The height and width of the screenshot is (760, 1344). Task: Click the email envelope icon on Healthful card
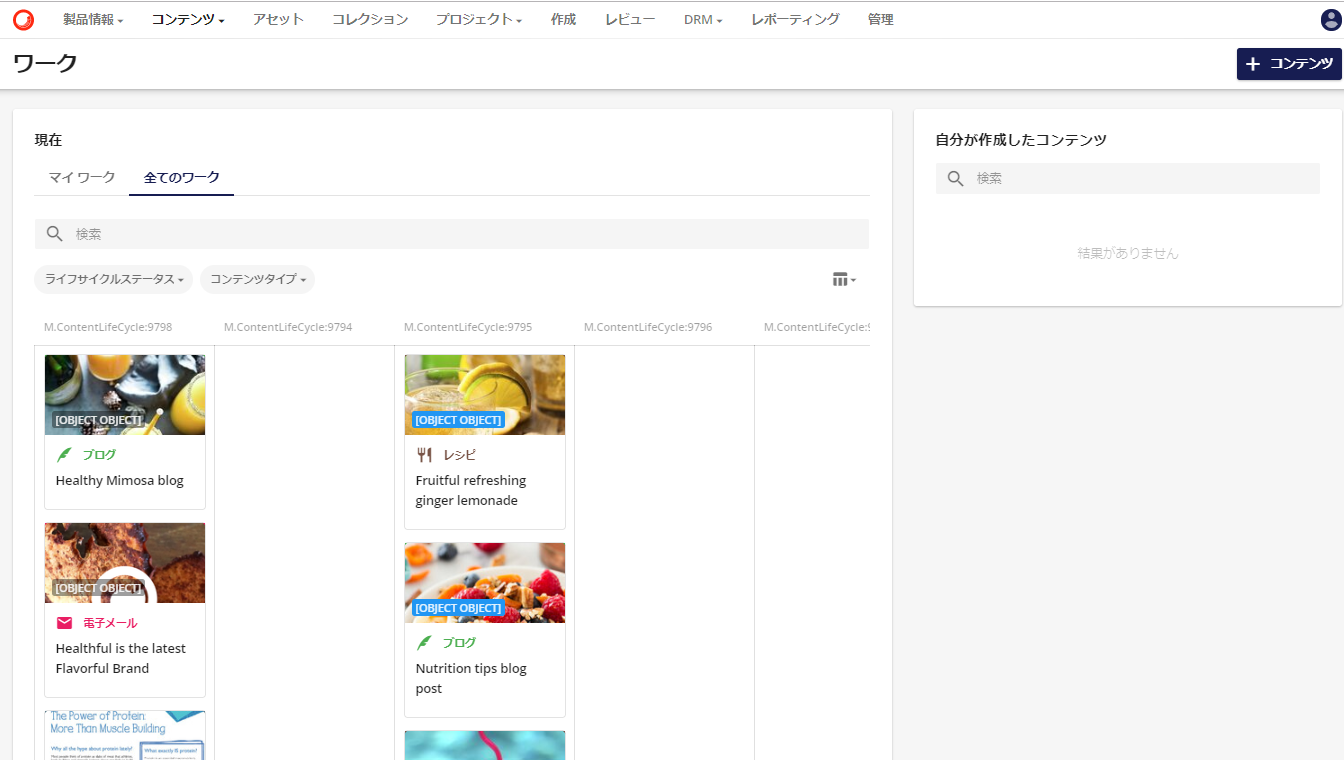tap(64, 623)
